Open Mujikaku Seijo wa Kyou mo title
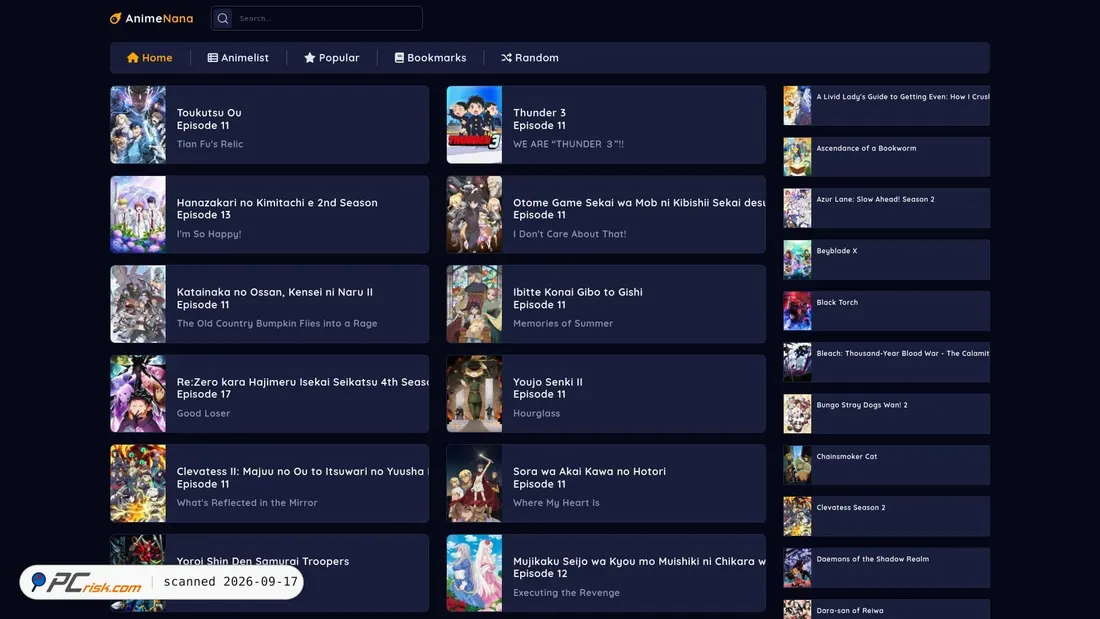The height and width of the screenshot is (619, 1100). click(639, 561)
